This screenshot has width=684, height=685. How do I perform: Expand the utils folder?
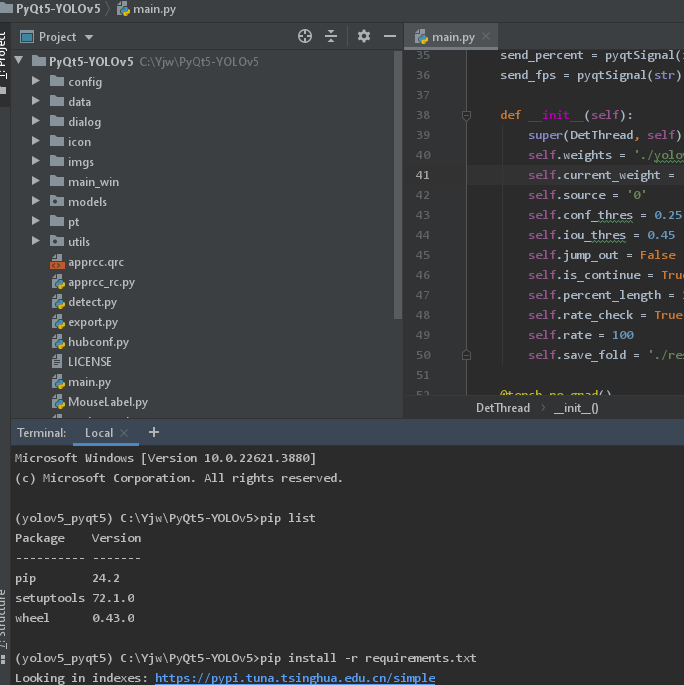(36, 241)
